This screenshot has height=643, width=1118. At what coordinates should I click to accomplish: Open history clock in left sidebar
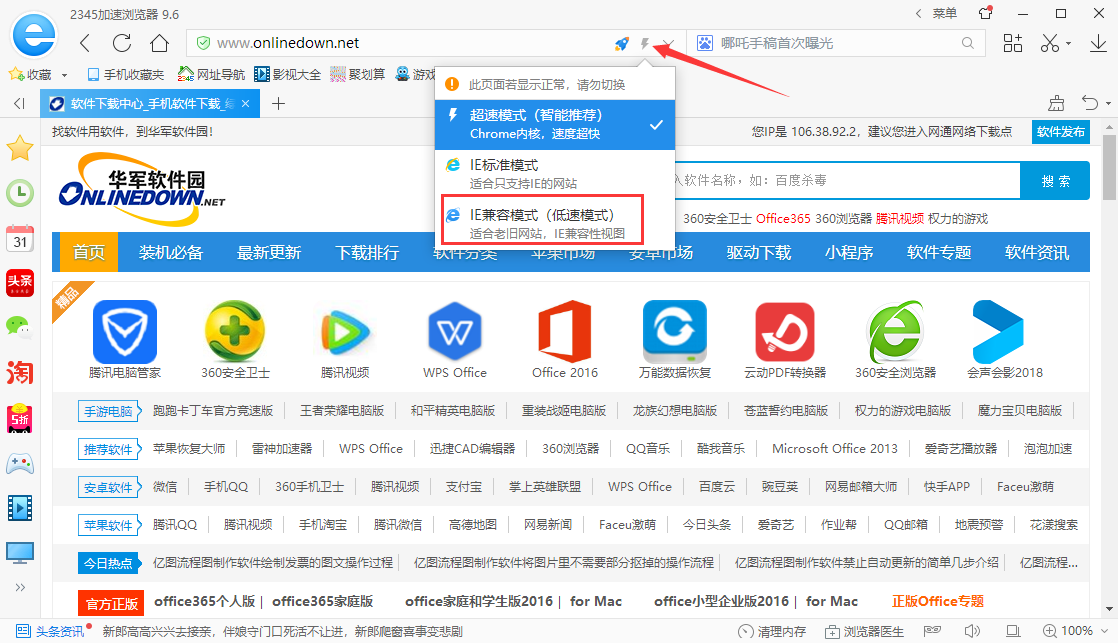pyautogui.click(x=20, y=192)
